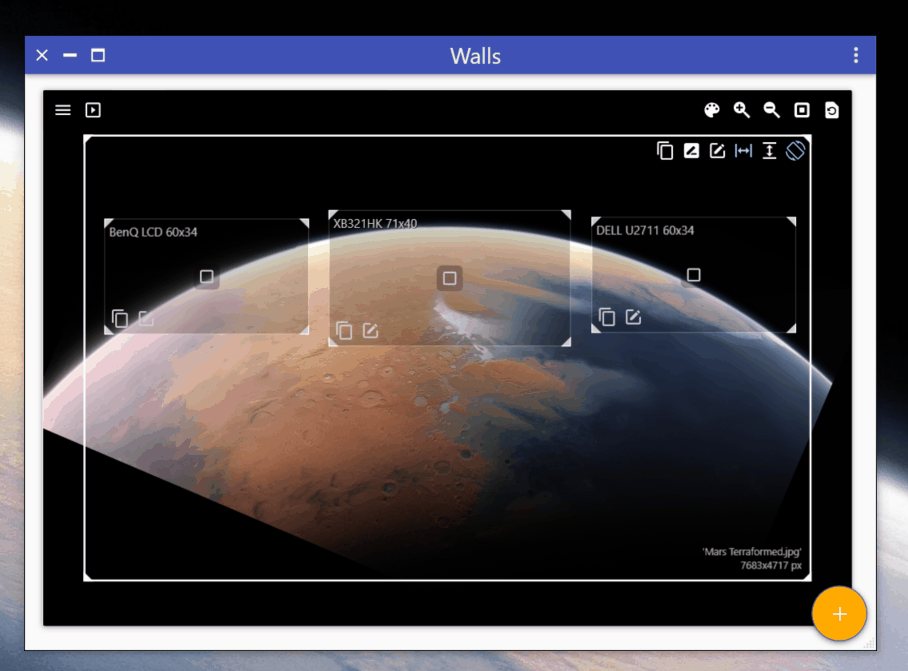This screenshot has width=908, height=671.
Task: Grab the XB321HK bottom-right corner handle
Action: coord(566,342)
